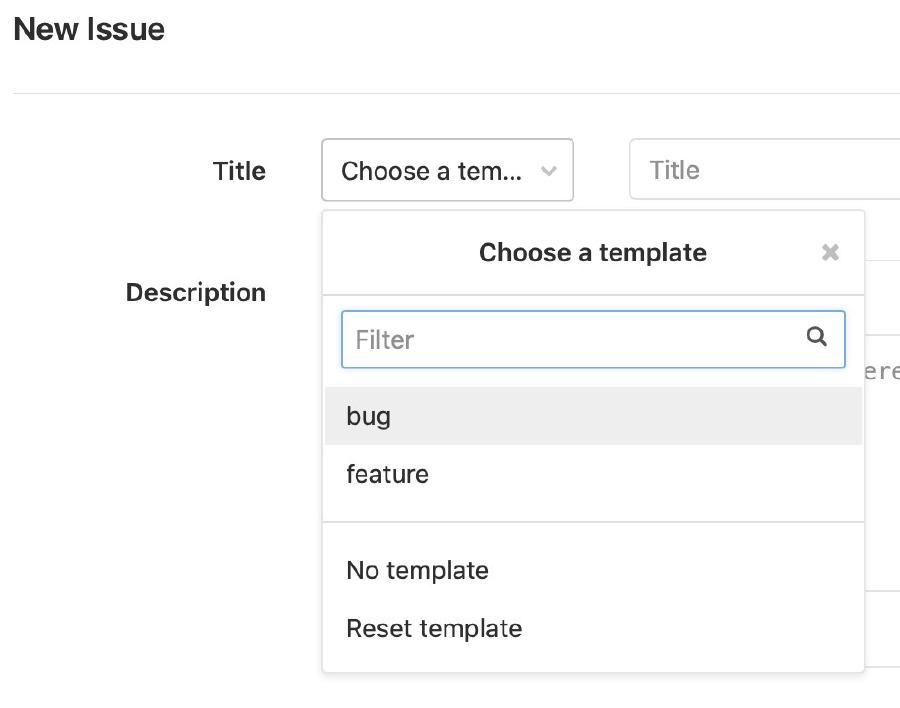Reopen the template dropdown labeled Choose a tem...
Viewport: 900px width, 708px height.
[x=447, y=170]
